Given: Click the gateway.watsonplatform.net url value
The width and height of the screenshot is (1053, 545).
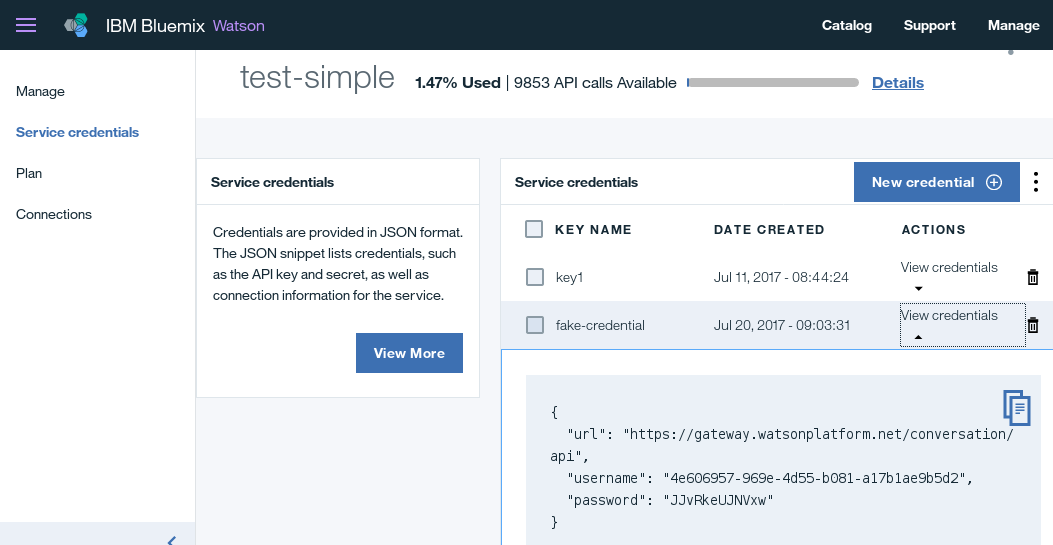Looking at the screenshot, I should tap(782, 445).
